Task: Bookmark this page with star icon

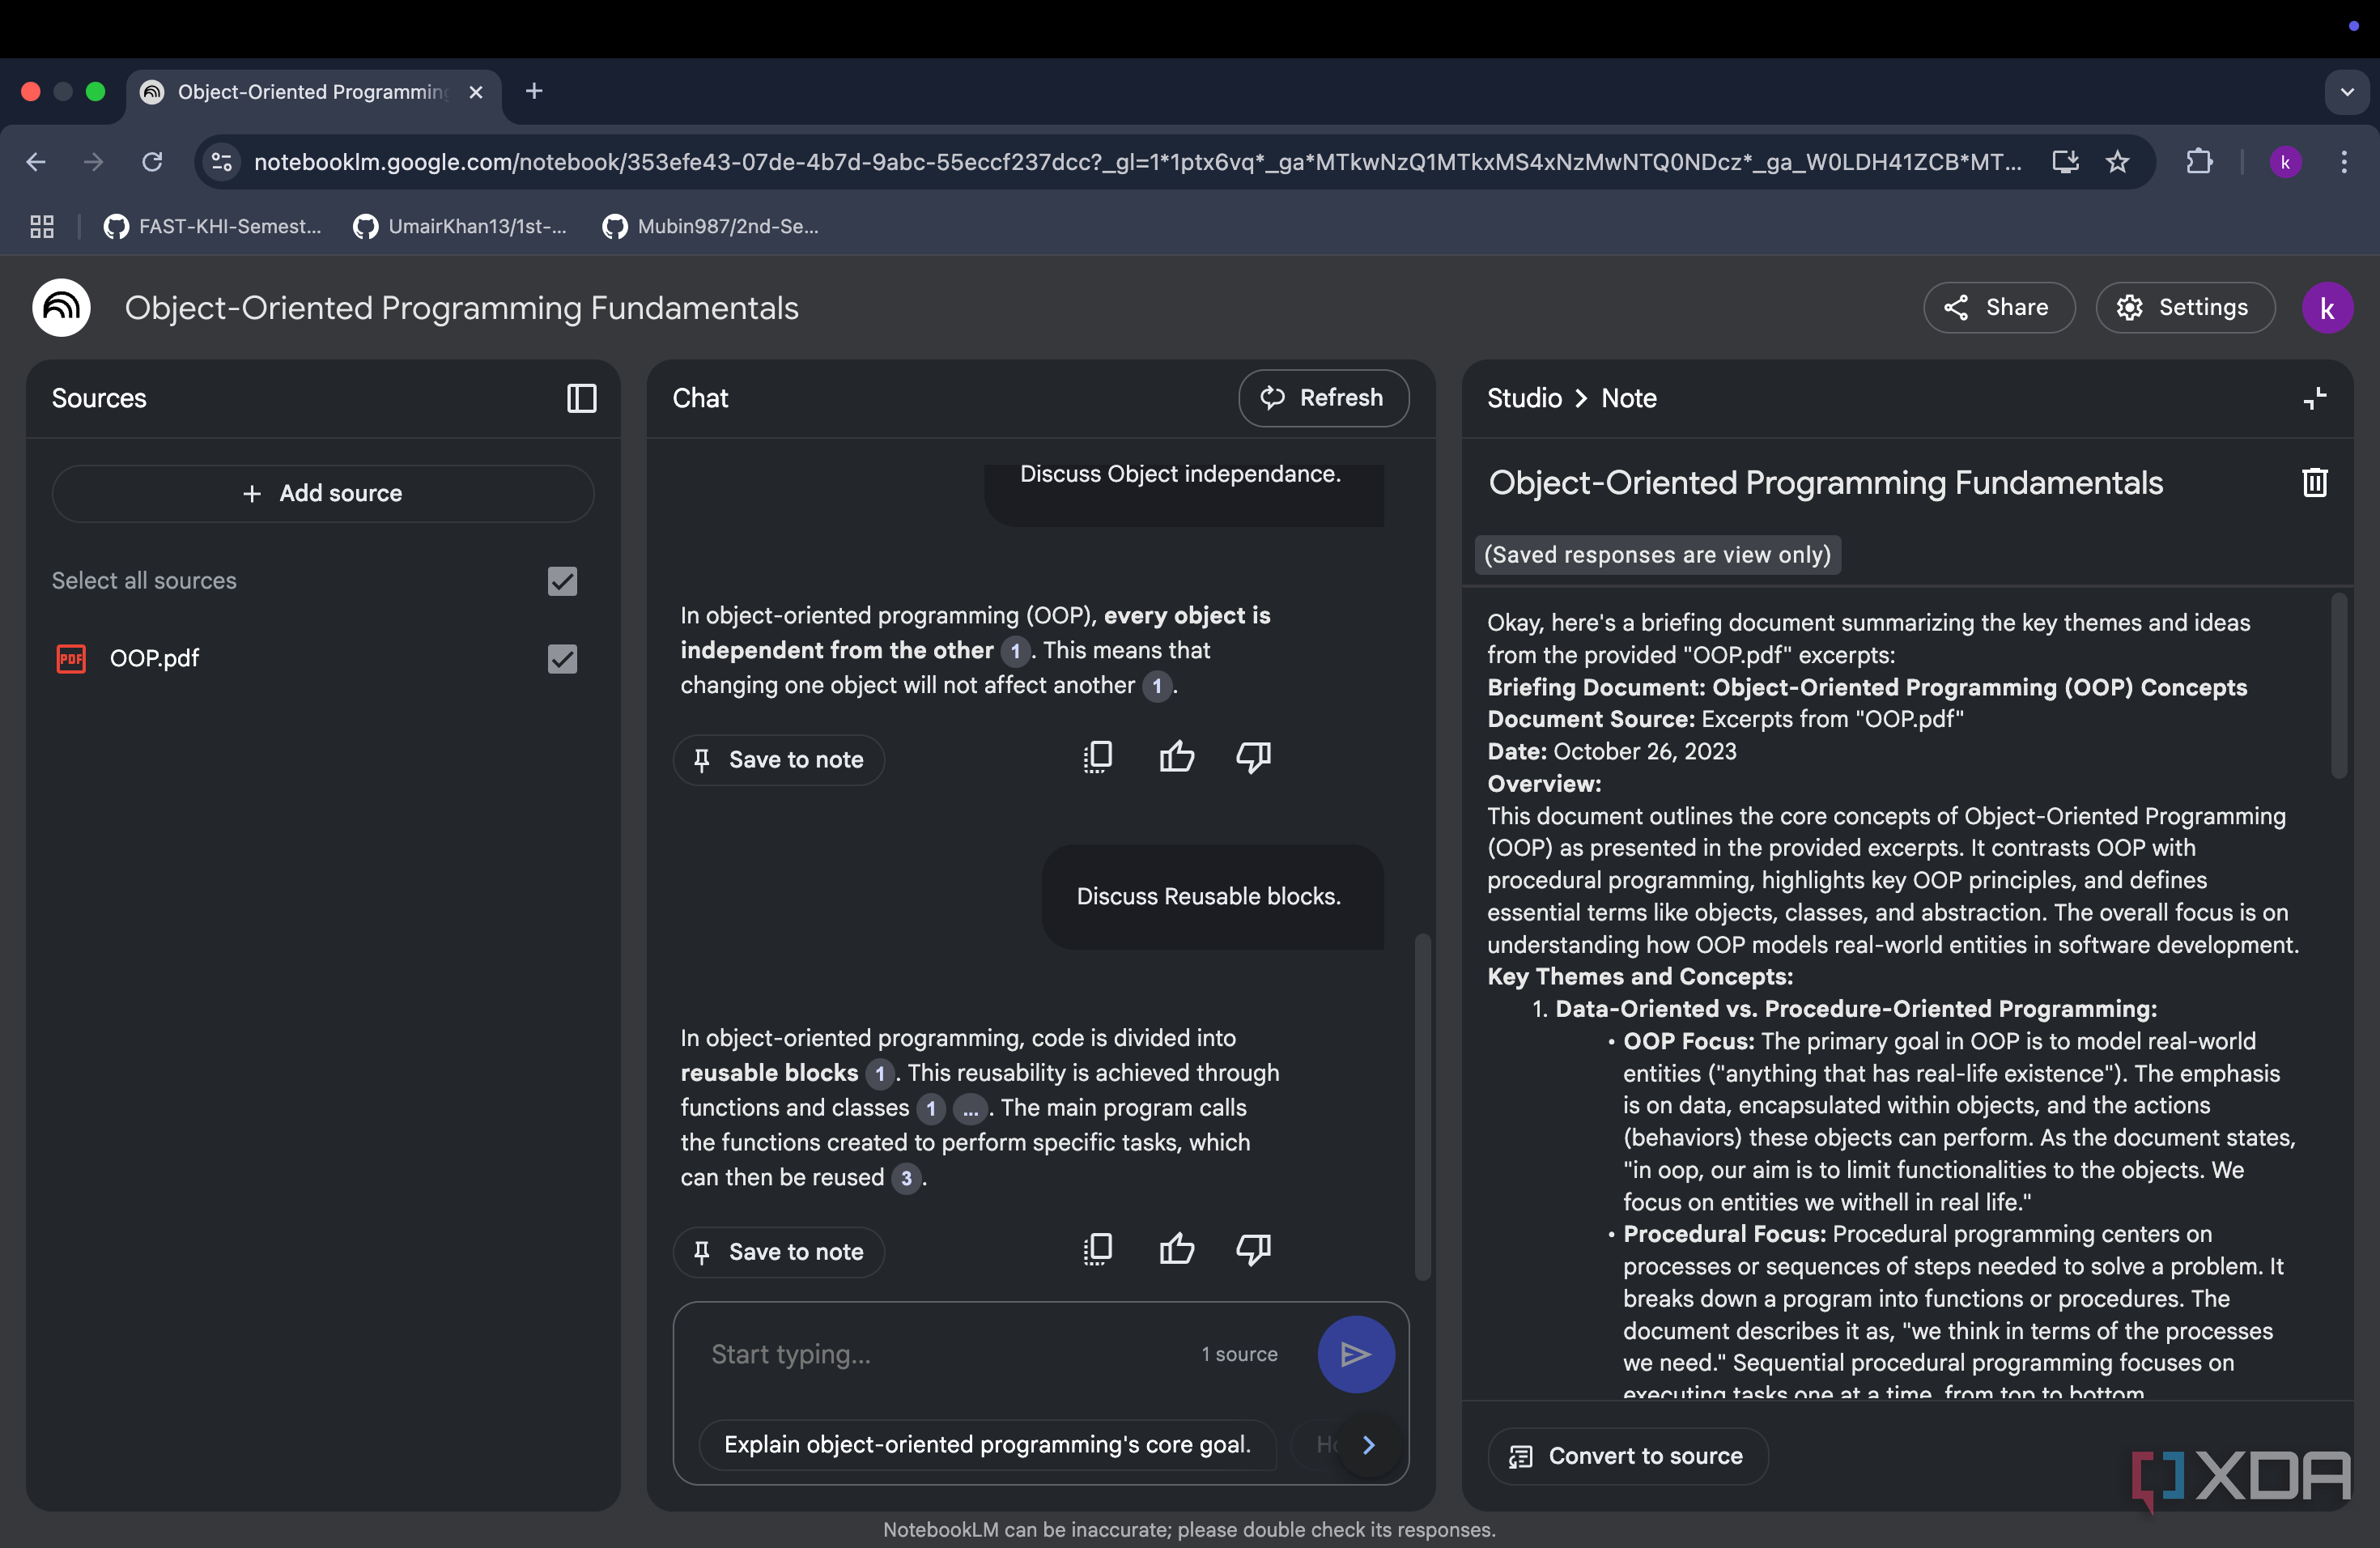Action: pyautogui.click(x=2117, y=162)
